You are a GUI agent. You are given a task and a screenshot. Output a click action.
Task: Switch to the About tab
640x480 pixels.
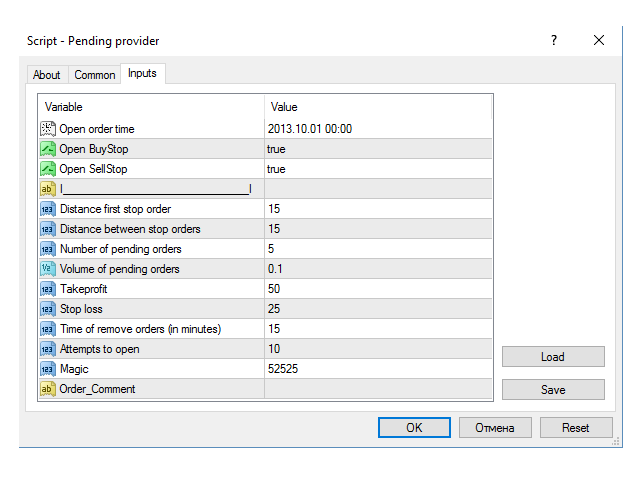[x=47, y=75]
